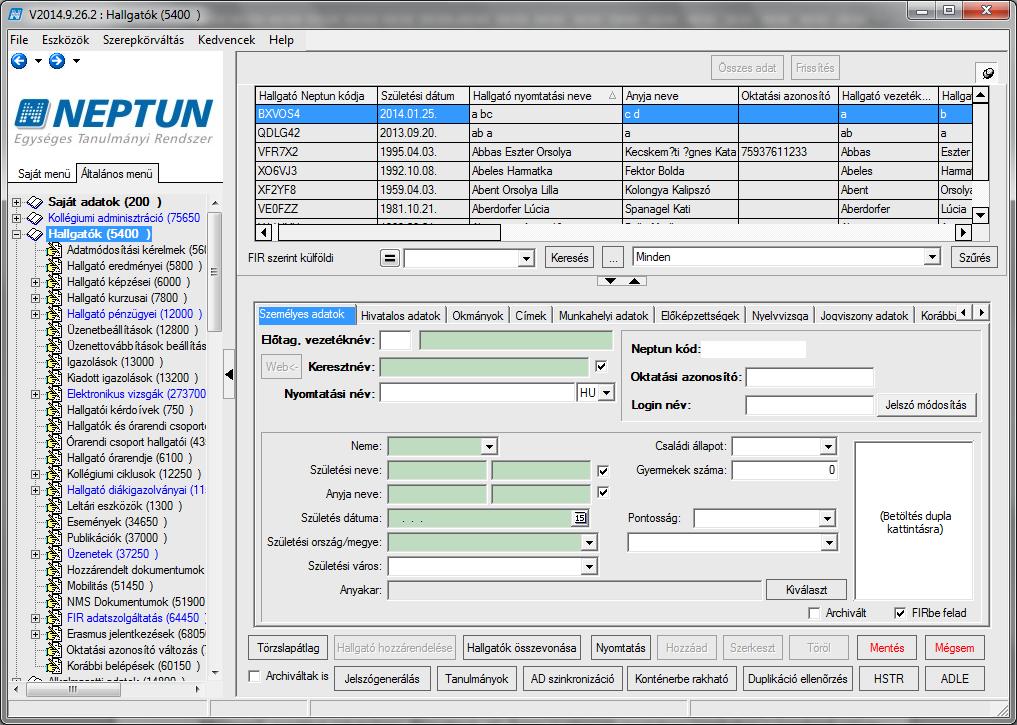Click the Duplikáció ellenőrzés button
This screenshot has width=1017, height=725.
click(798, 679)
